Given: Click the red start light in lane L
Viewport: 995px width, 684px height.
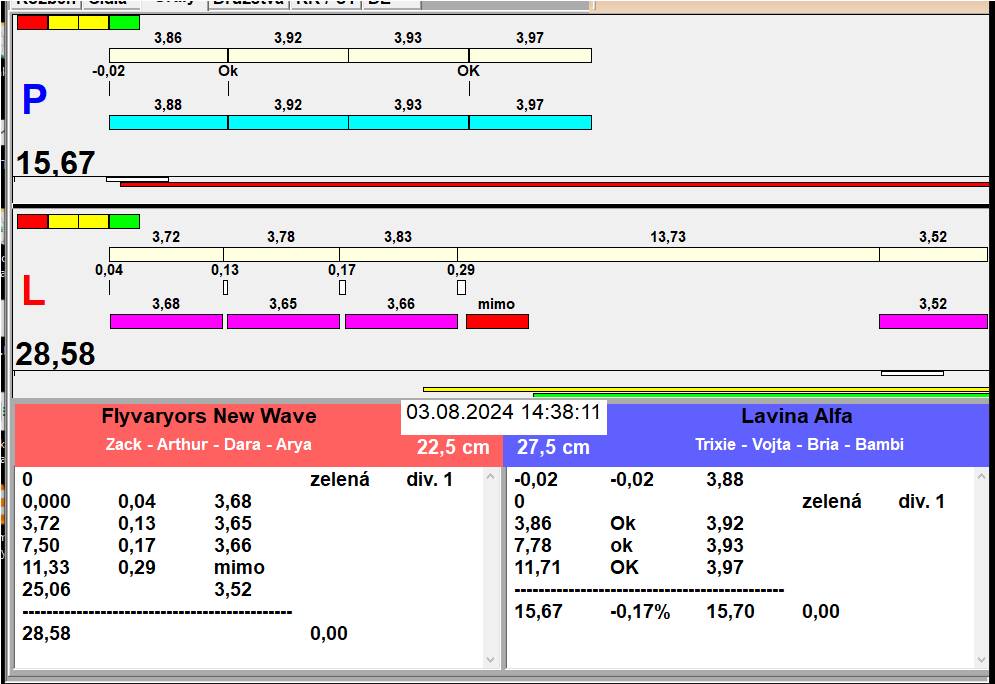Looking at the screenshot, I should (32, 221).
